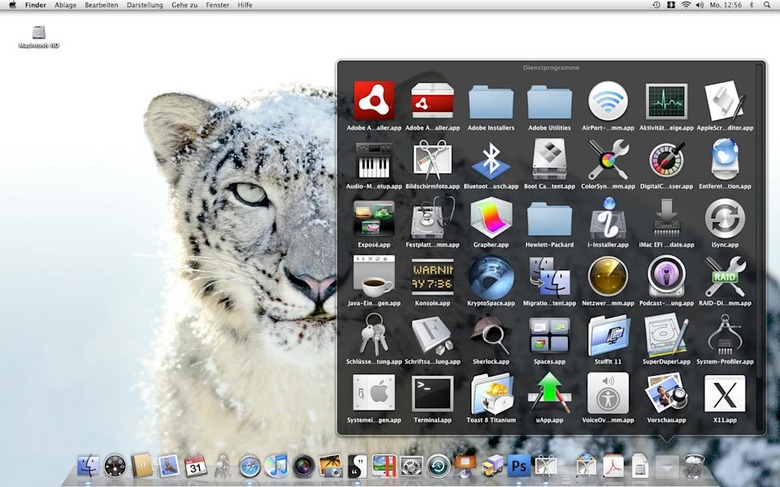Launch Systemeinstellungen app in the stack
The width and height of the screenshot is (780, 487).
click(374, 393)
